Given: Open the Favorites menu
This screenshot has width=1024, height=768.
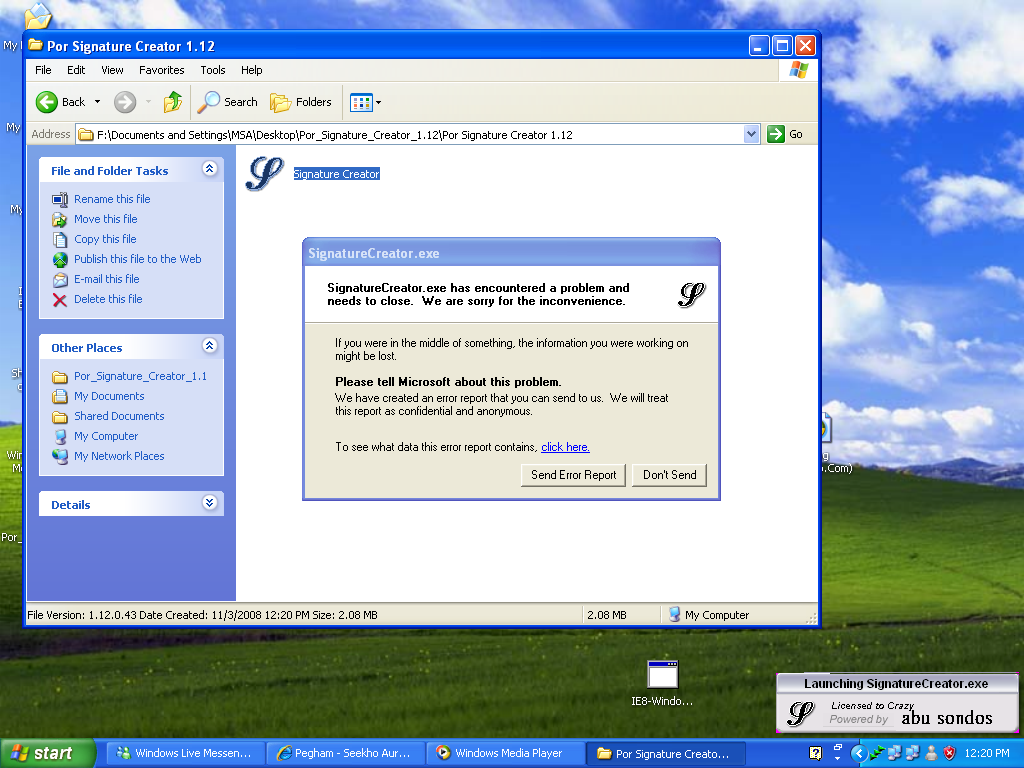Looking at the screenshot, I should [161, 70].
